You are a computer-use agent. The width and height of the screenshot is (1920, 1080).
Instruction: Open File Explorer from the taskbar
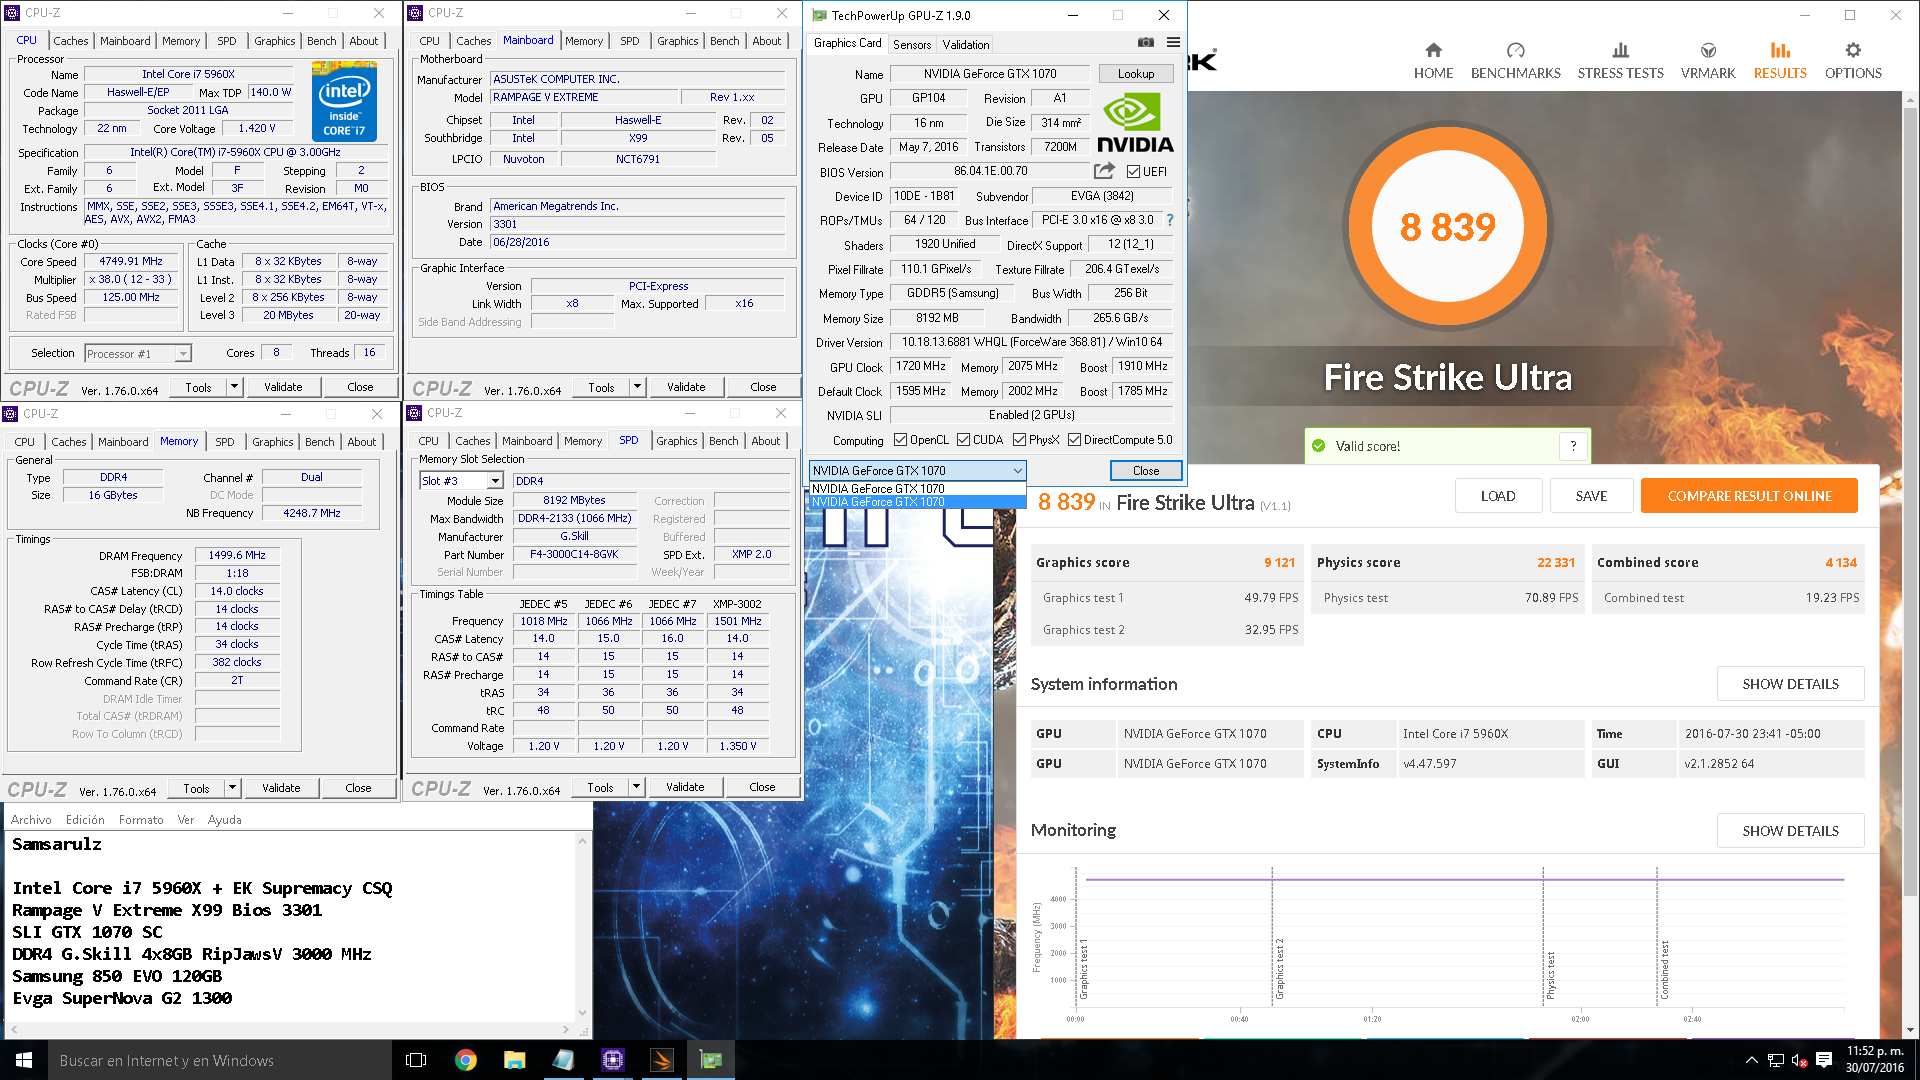[514, 1060]
